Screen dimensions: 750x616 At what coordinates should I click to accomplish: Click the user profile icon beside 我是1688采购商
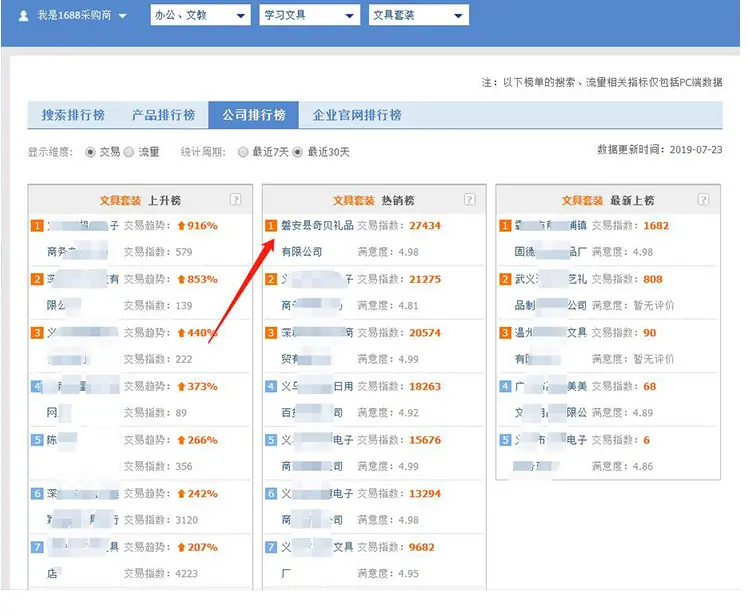pos(23,16)
